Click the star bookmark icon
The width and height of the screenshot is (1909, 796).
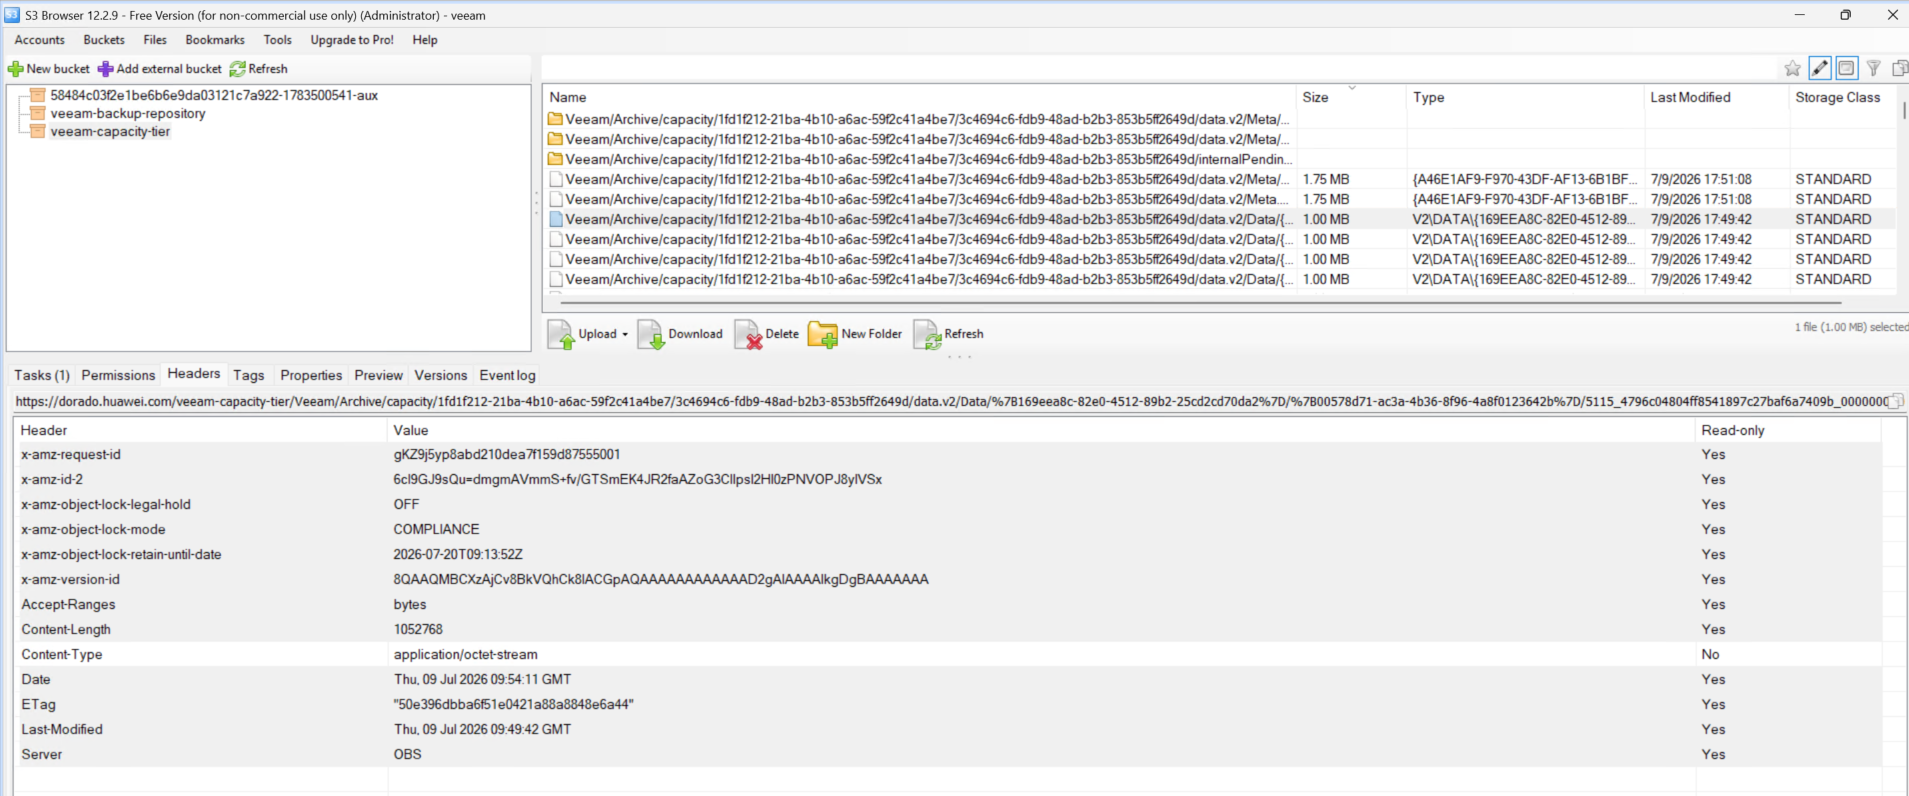pyautogui.click(x=1792, y=68)
